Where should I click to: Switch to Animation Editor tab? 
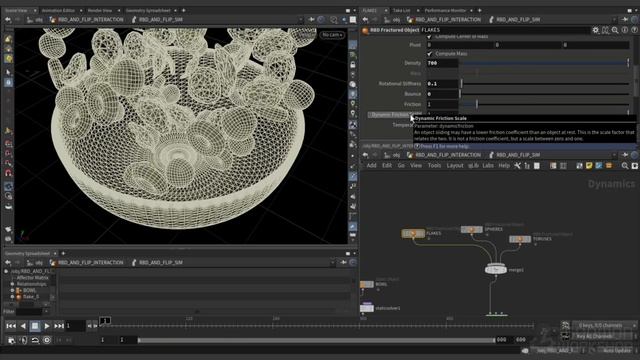58,10
